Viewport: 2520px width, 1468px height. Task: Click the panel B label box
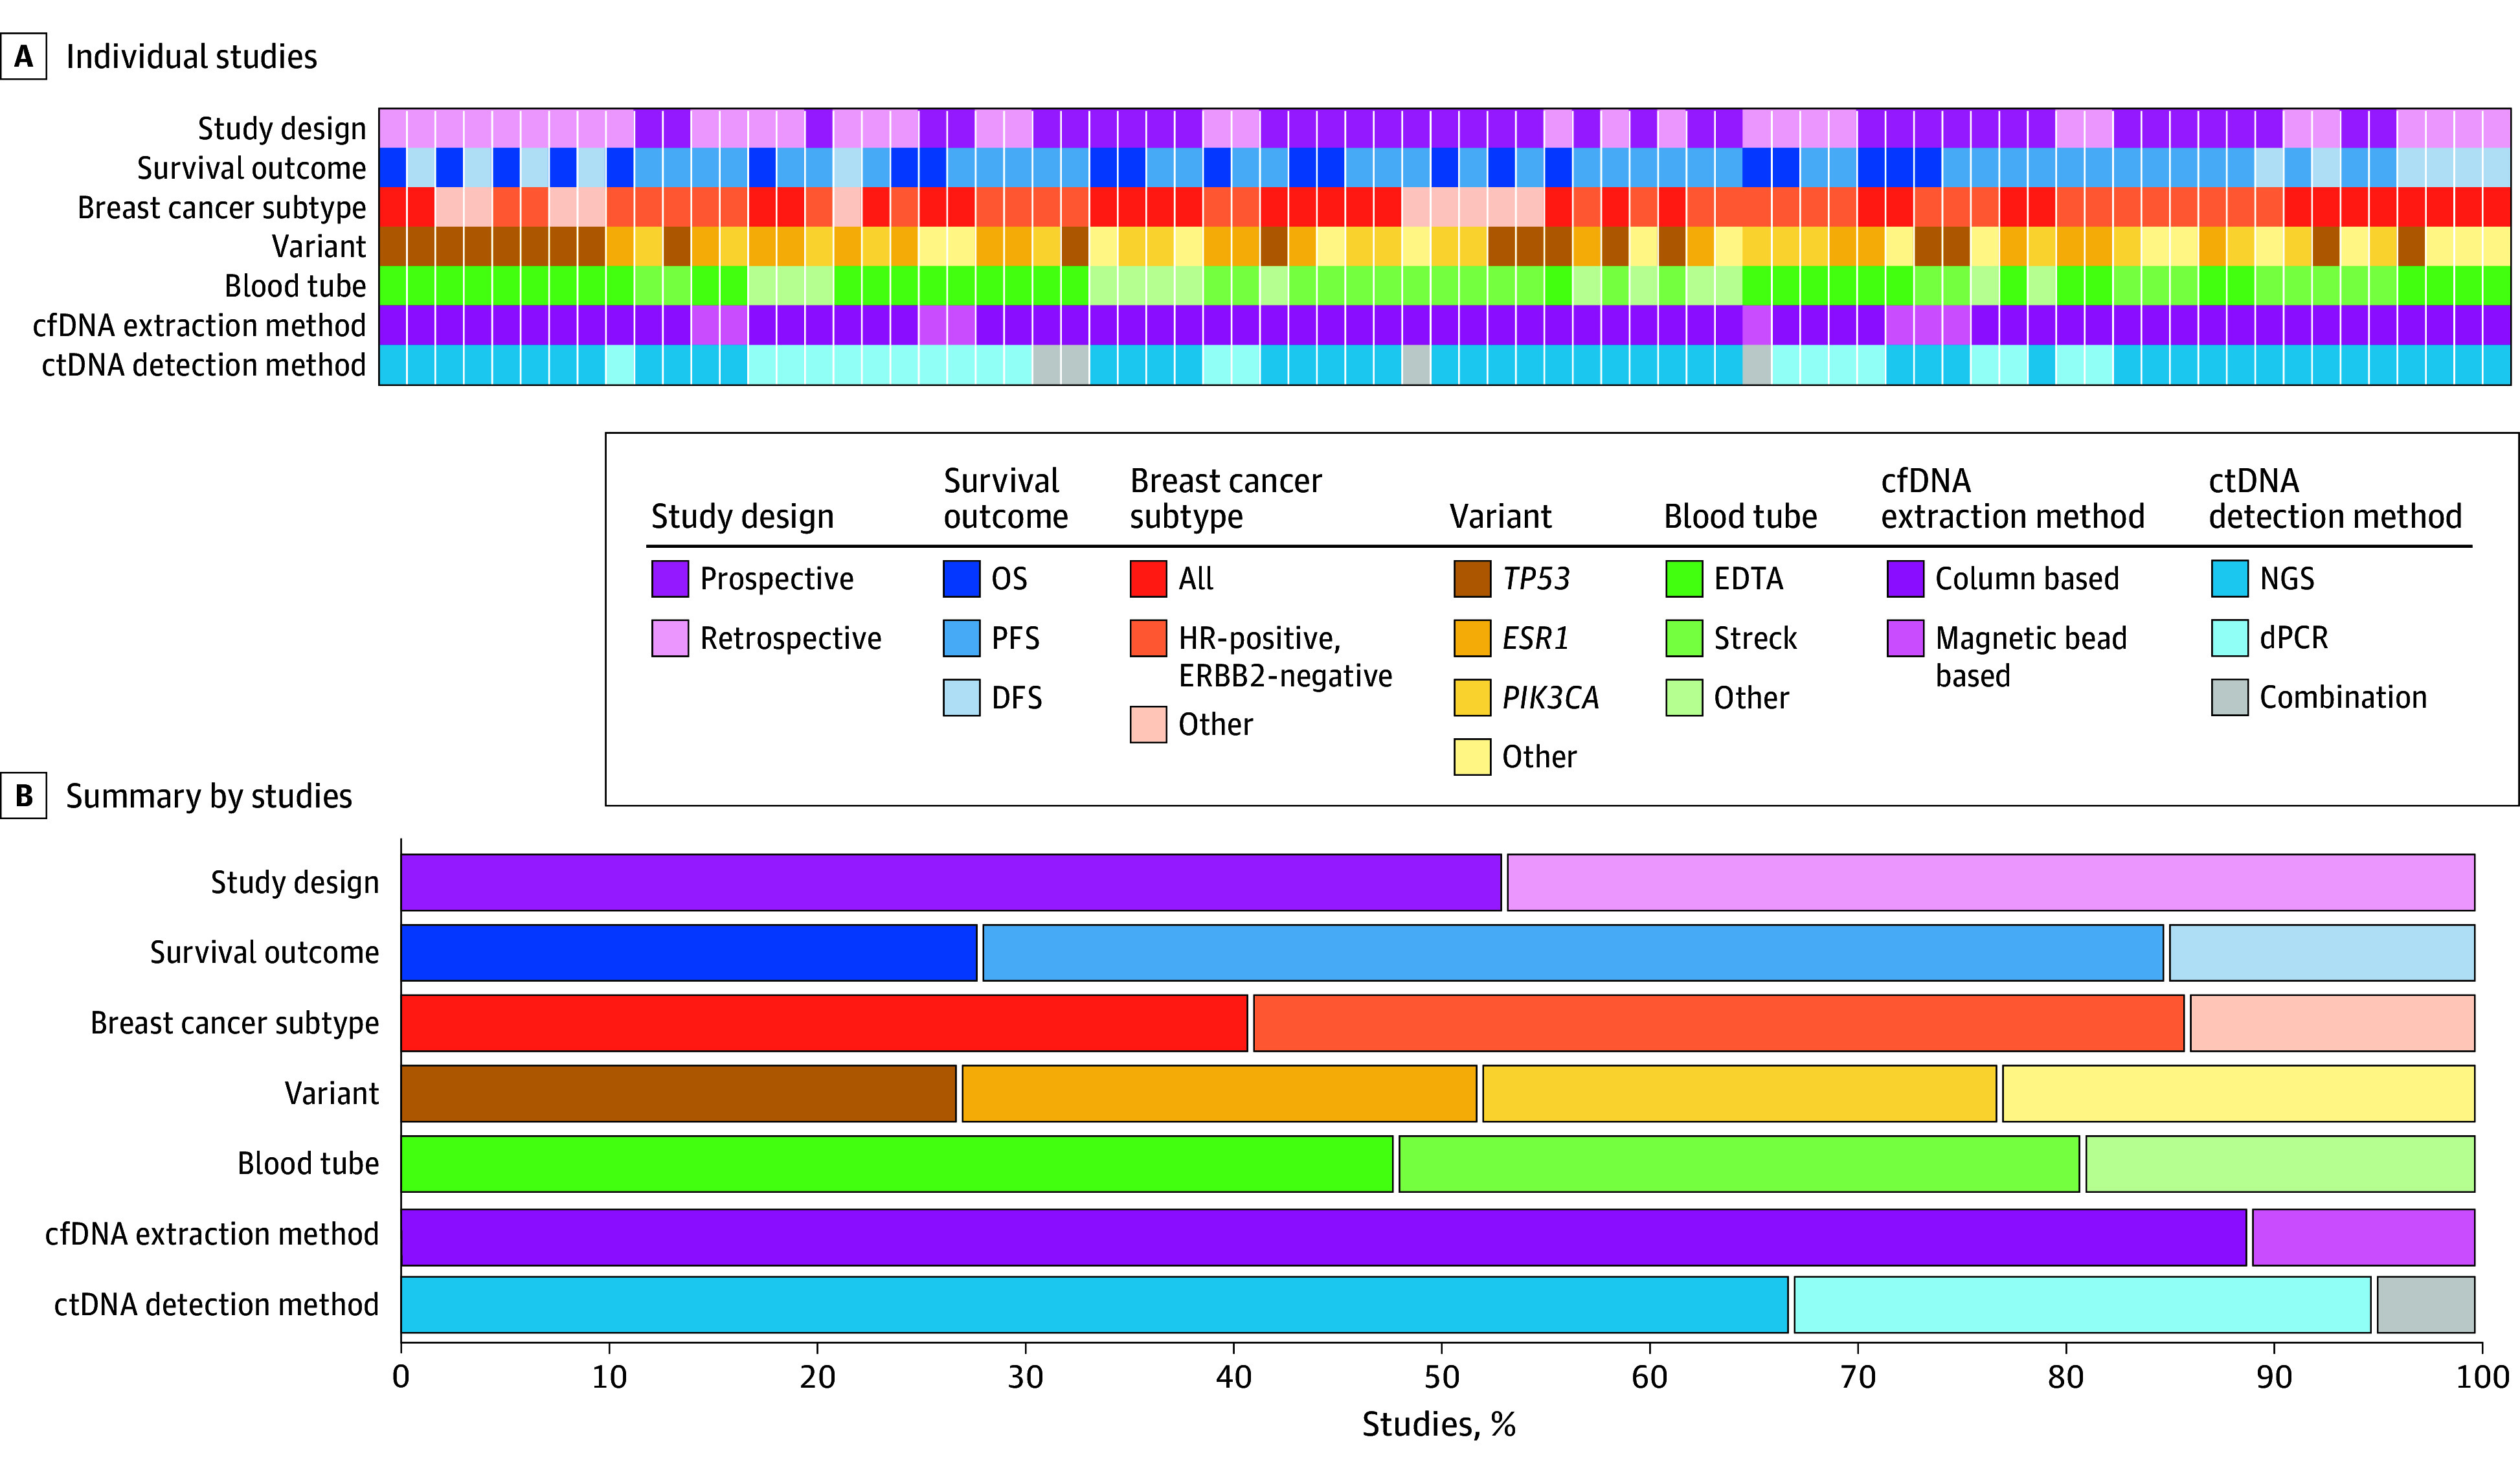click(24, 795)
